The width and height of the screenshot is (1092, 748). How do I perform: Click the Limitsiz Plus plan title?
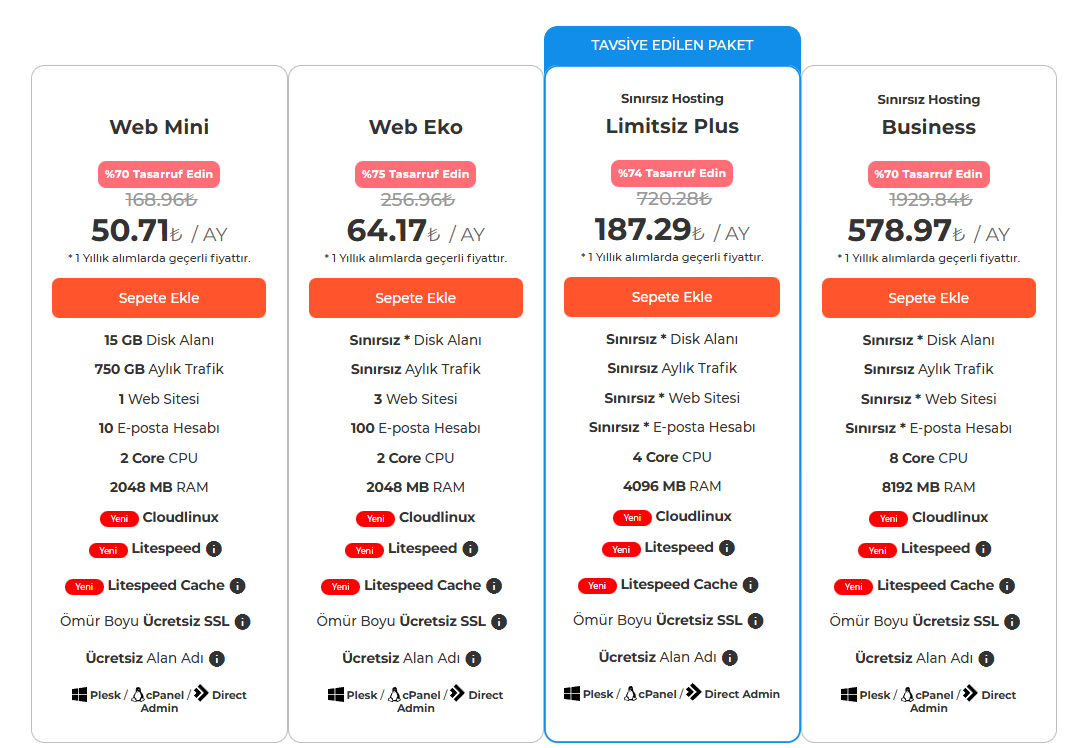pos(672,126)
